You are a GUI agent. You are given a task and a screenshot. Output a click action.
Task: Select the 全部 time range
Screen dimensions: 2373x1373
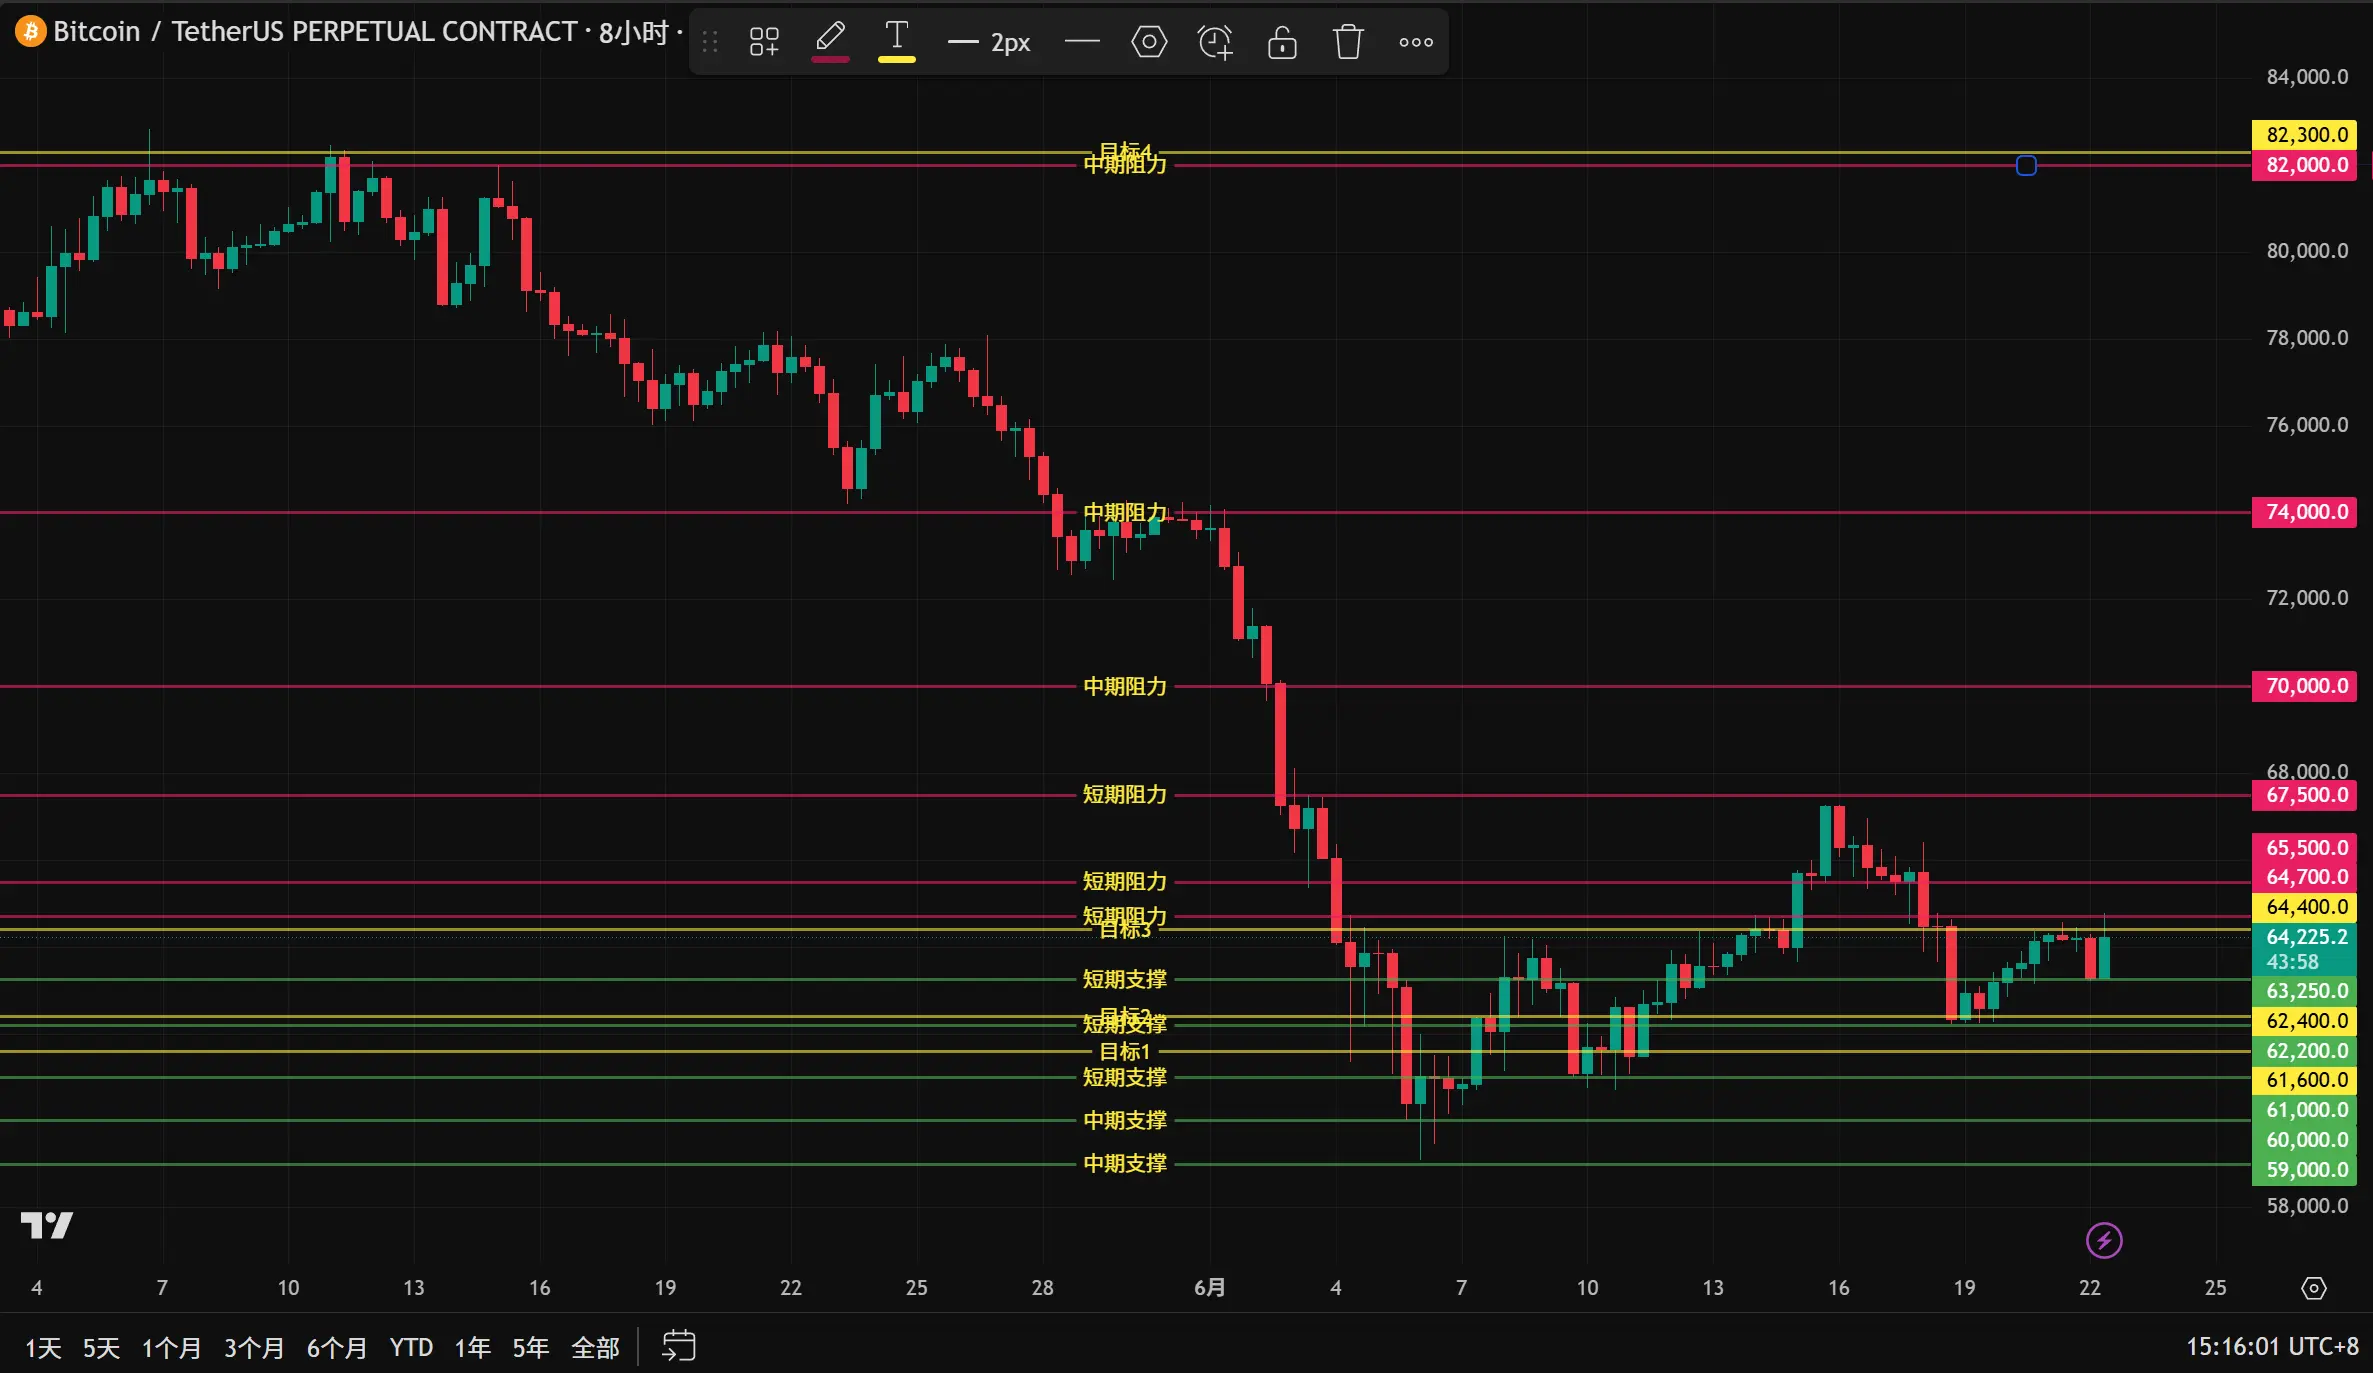(595, 1348)
